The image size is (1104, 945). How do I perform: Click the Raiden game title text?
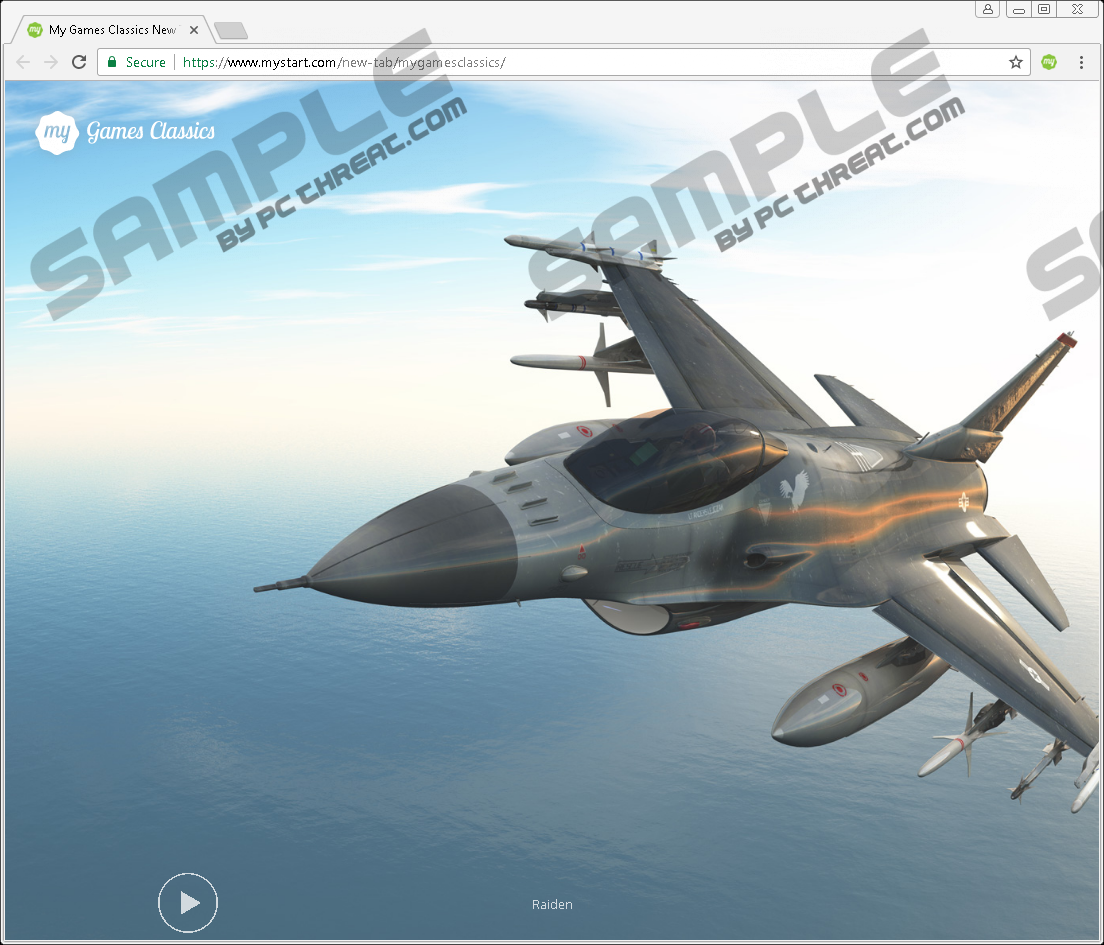point(552,904)
